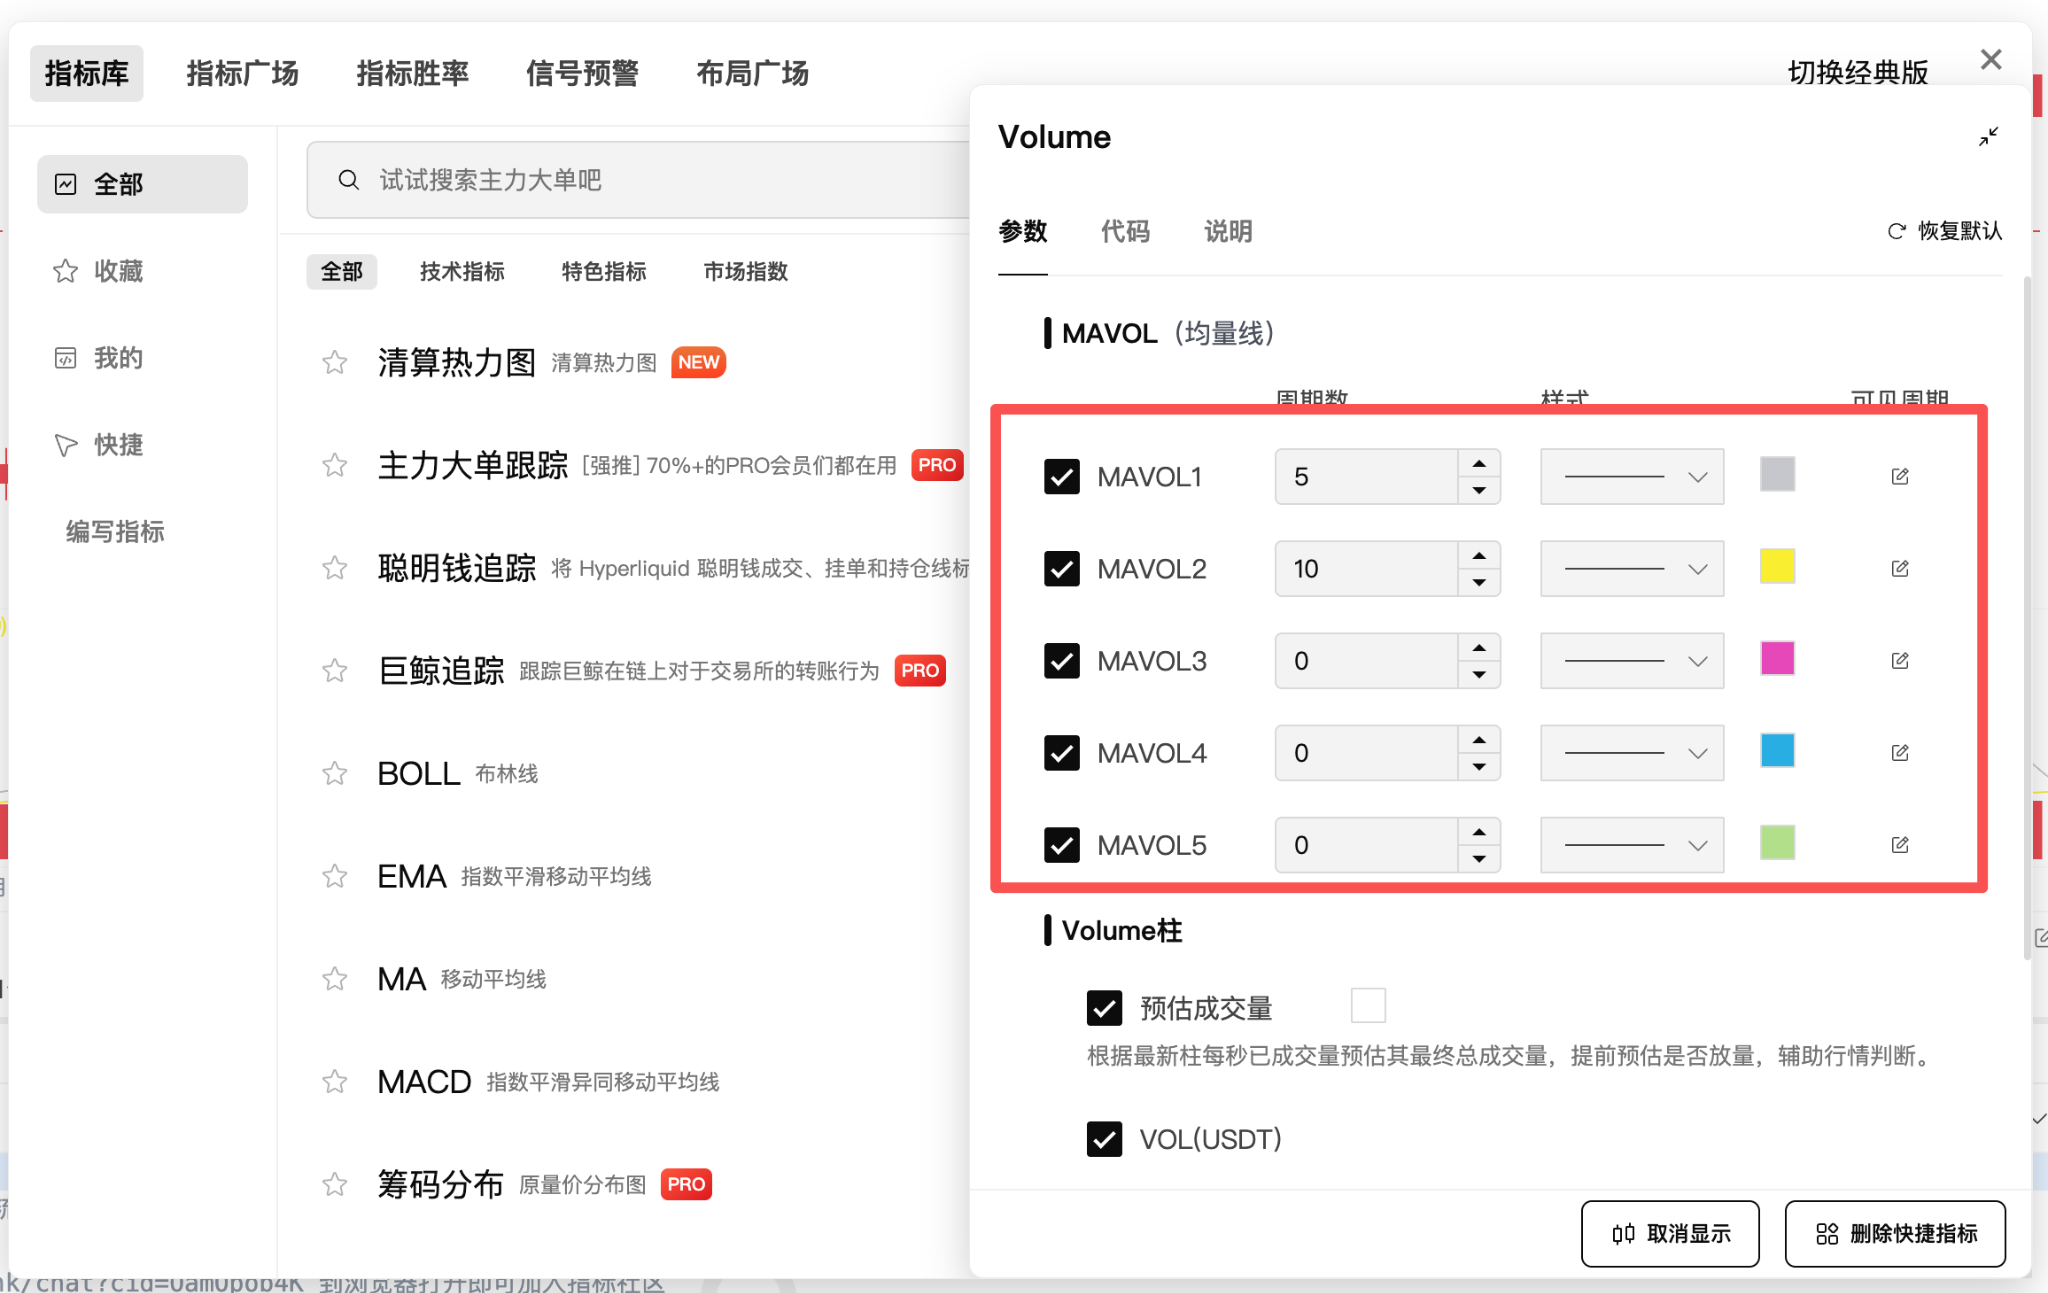Star the 聪明钱追踪 indicator

(334, 568)
